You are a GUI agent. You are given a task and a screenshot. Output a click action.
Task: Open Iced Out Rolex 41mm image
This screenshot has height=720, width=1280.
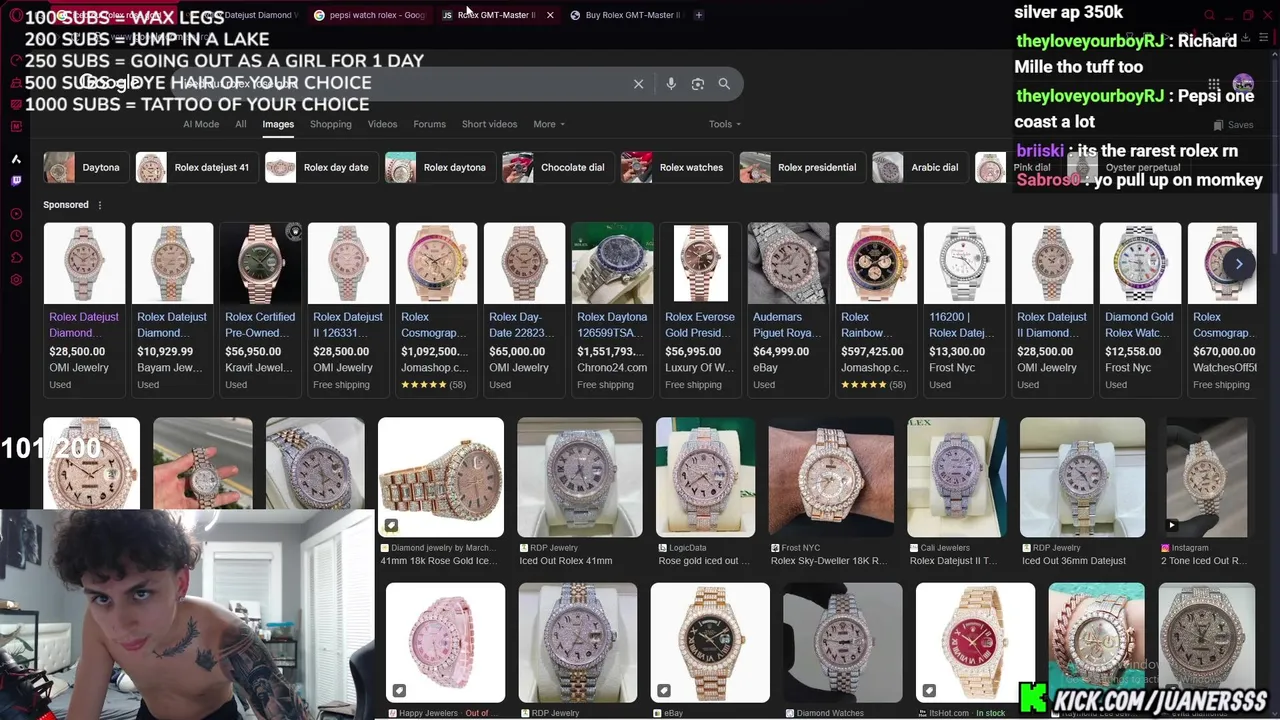(x=580, y=478)
